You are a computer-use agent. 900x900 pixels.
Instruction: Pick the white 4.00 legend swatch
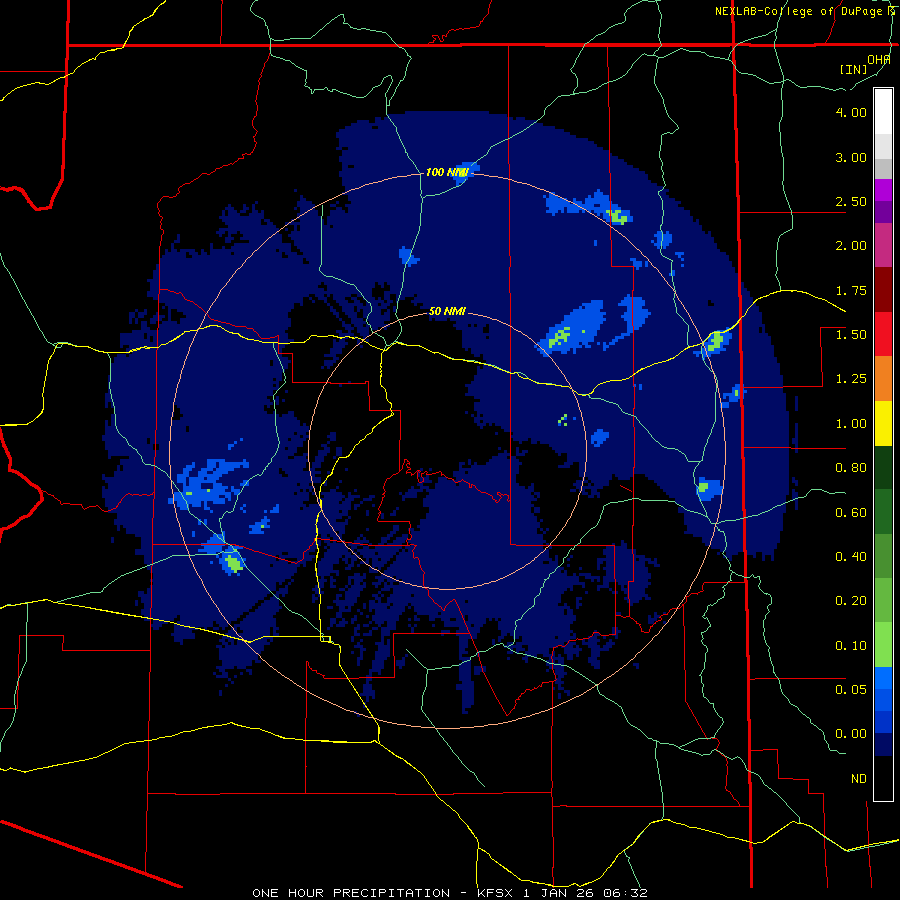(883, 111)
